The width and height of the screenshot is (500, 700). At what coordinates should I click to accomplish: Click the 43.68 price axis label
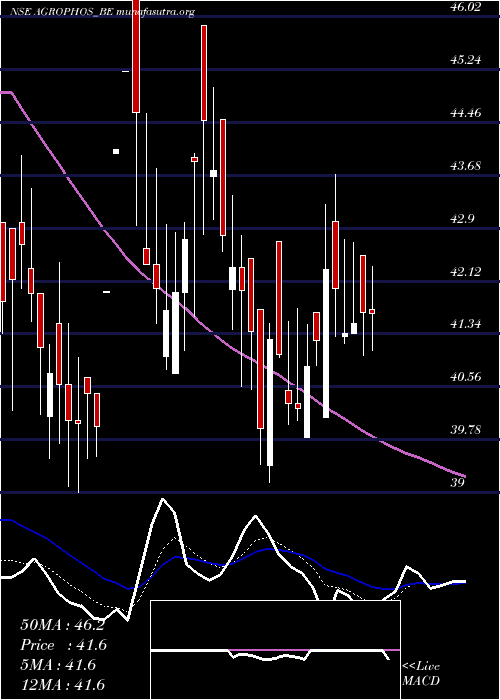click(466, 166)
